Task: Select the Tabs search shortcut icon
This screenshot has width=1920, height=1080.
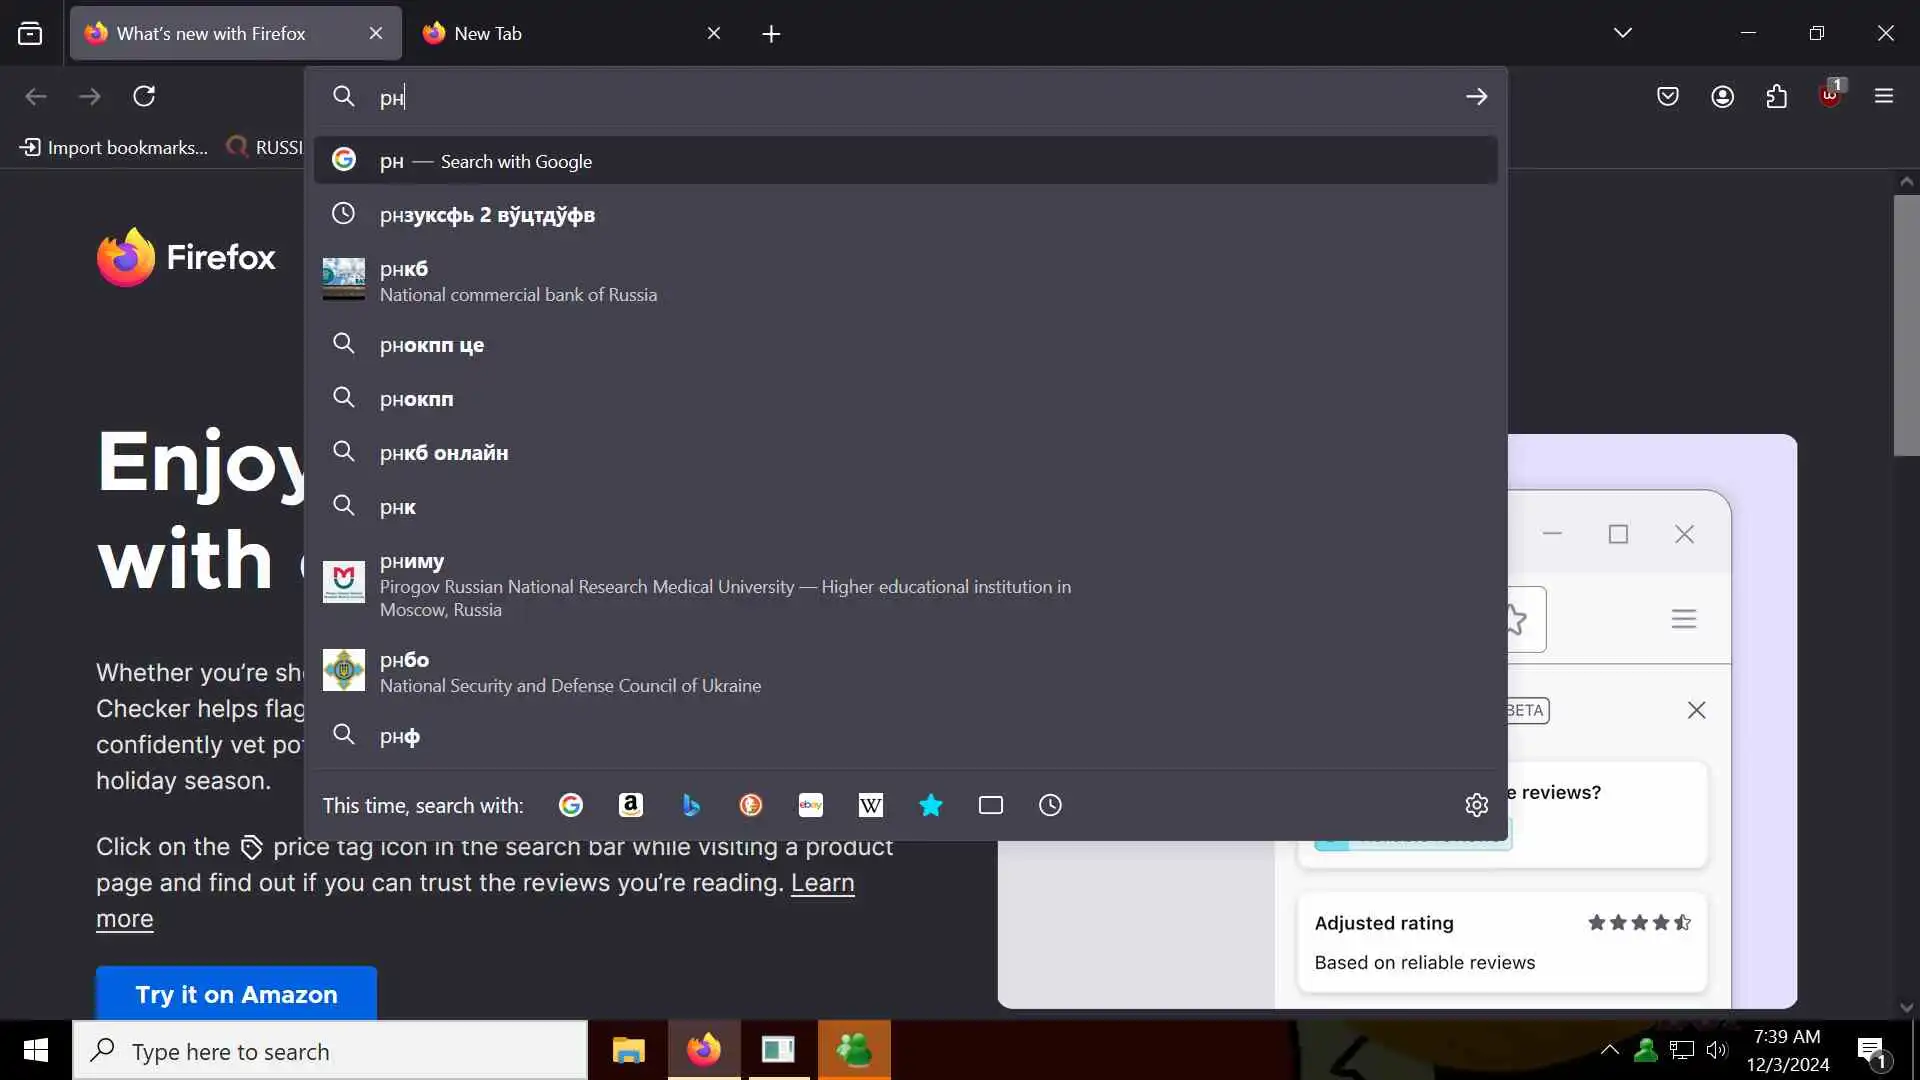Action: [991, 805]
